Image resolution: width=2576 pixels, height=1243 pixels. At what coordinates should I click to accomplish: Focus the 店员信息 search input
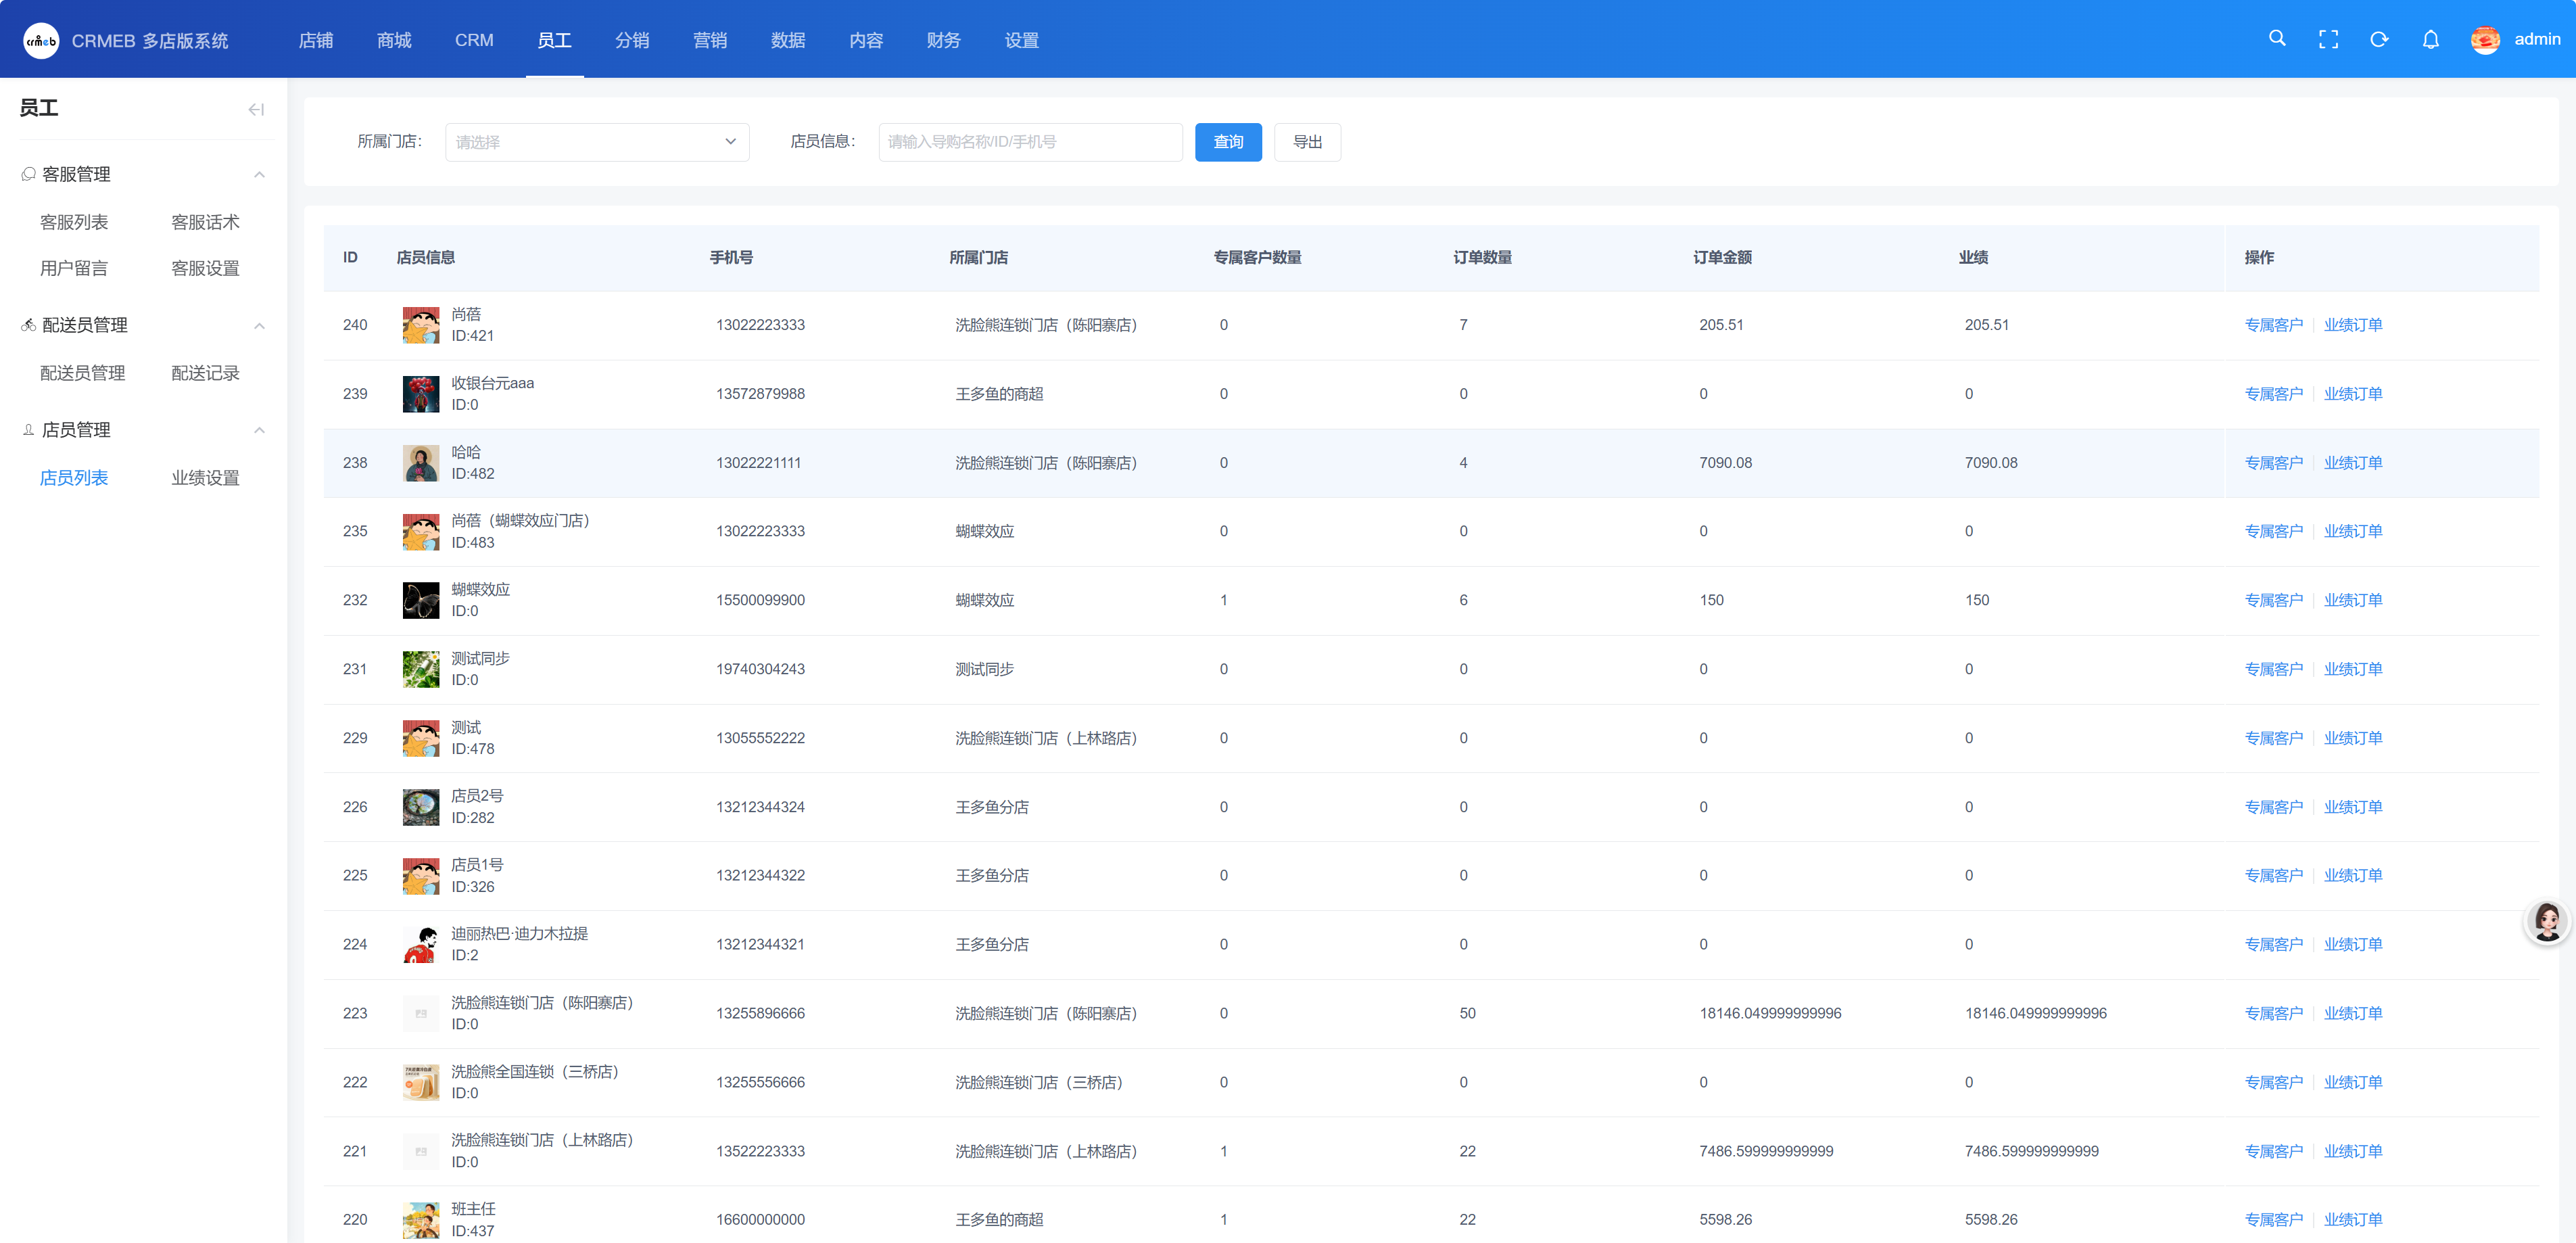click(1030, 142)
